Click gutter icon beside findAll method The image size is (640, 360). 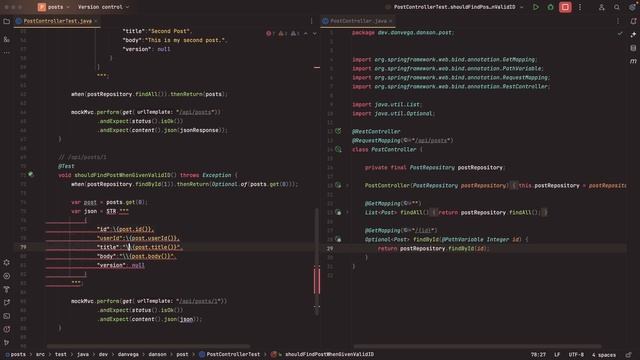338,212
